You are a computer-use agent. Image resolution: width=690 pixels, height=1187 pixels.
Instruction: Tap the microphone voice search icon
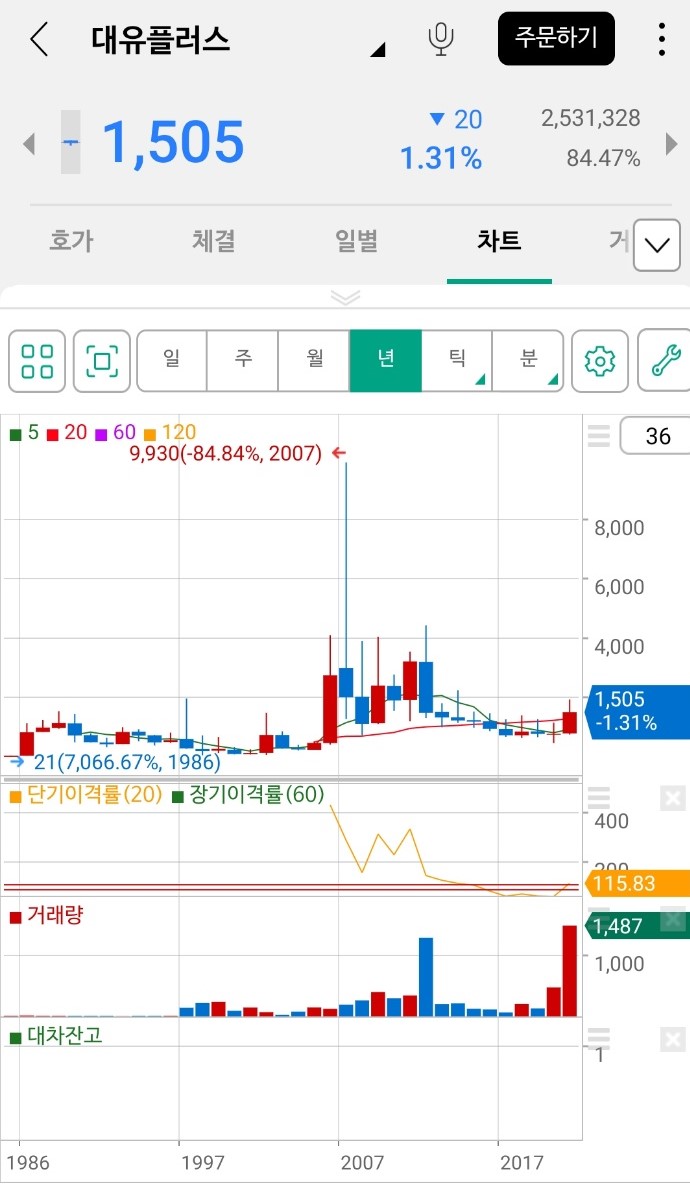coord(441,39)
